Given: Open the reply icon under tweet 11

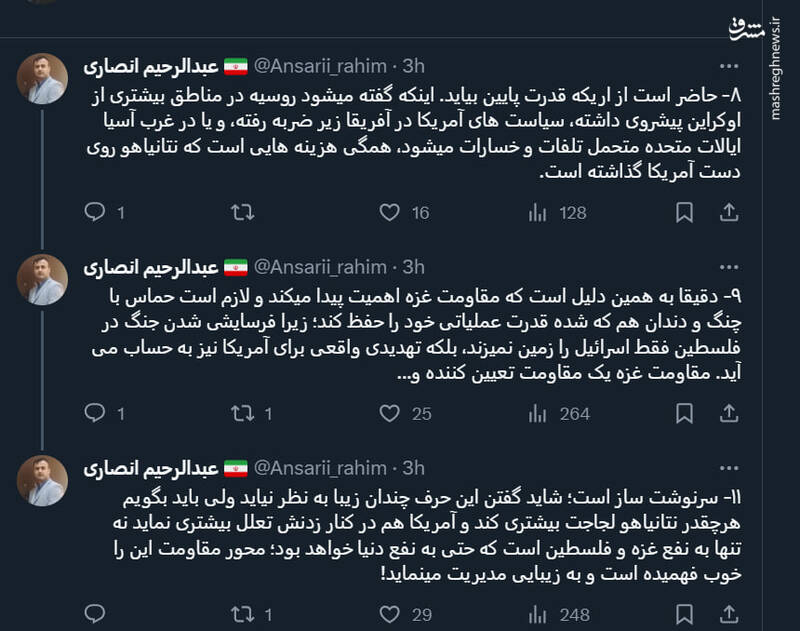Looking at the screenshot, I should [x=95, y=608].
